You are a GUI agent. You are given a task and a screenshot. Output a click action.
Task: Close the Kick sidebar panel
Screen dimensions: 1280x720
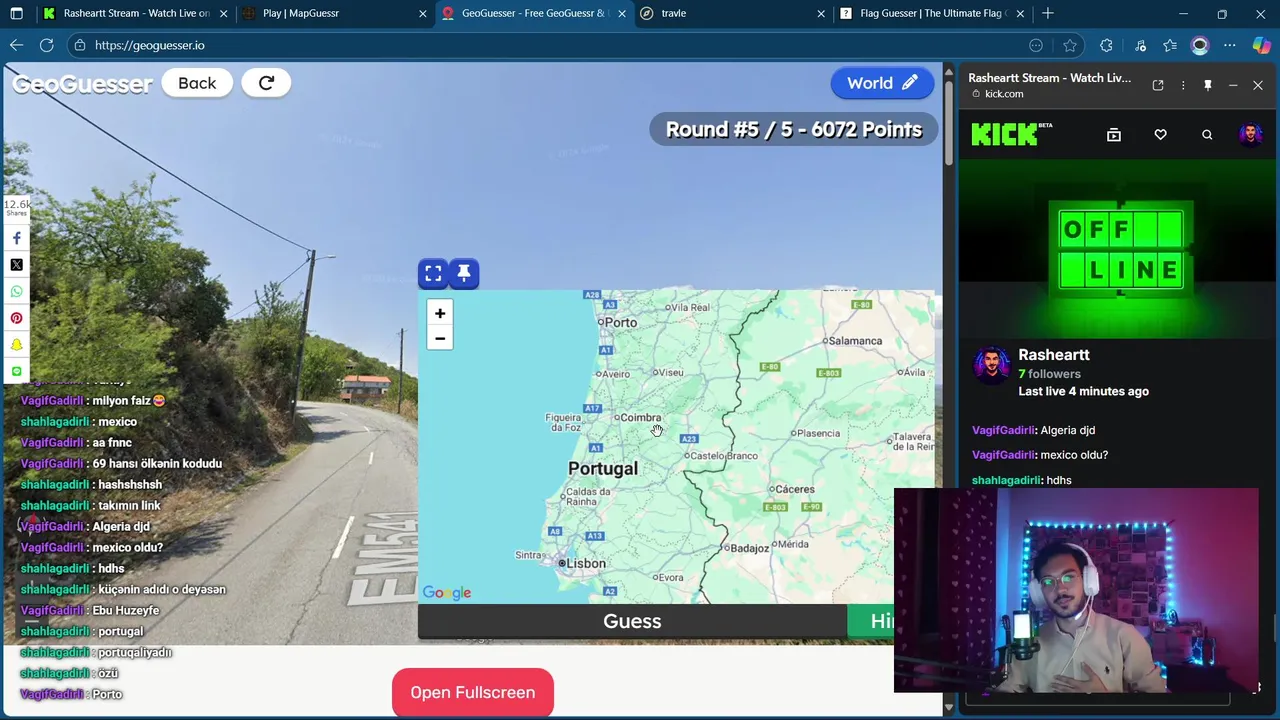pyautogui.click(x=1258, y=86)
